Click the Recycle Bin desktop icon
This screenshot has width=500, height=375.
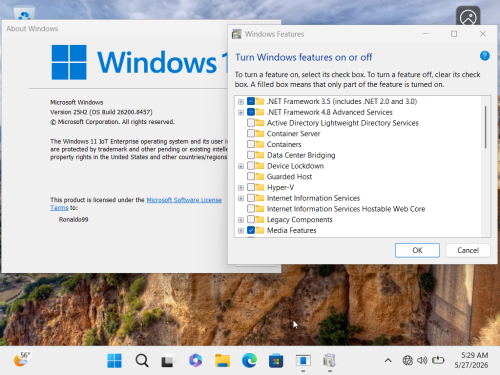click(x=24, y=13)
